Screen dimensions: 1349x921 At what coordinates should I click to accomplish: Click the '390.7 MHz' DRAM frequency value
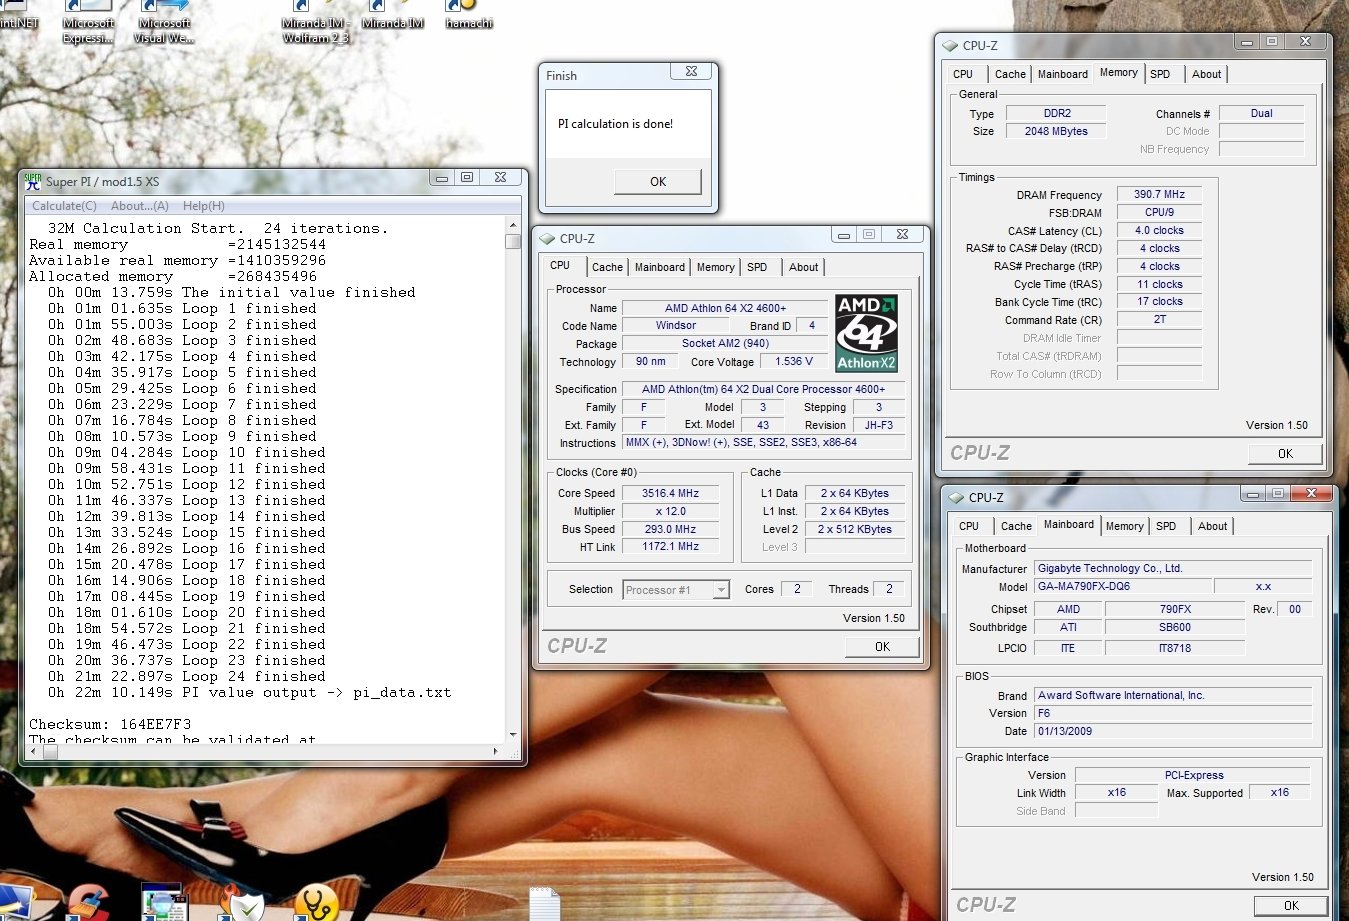pos(1159,195)
